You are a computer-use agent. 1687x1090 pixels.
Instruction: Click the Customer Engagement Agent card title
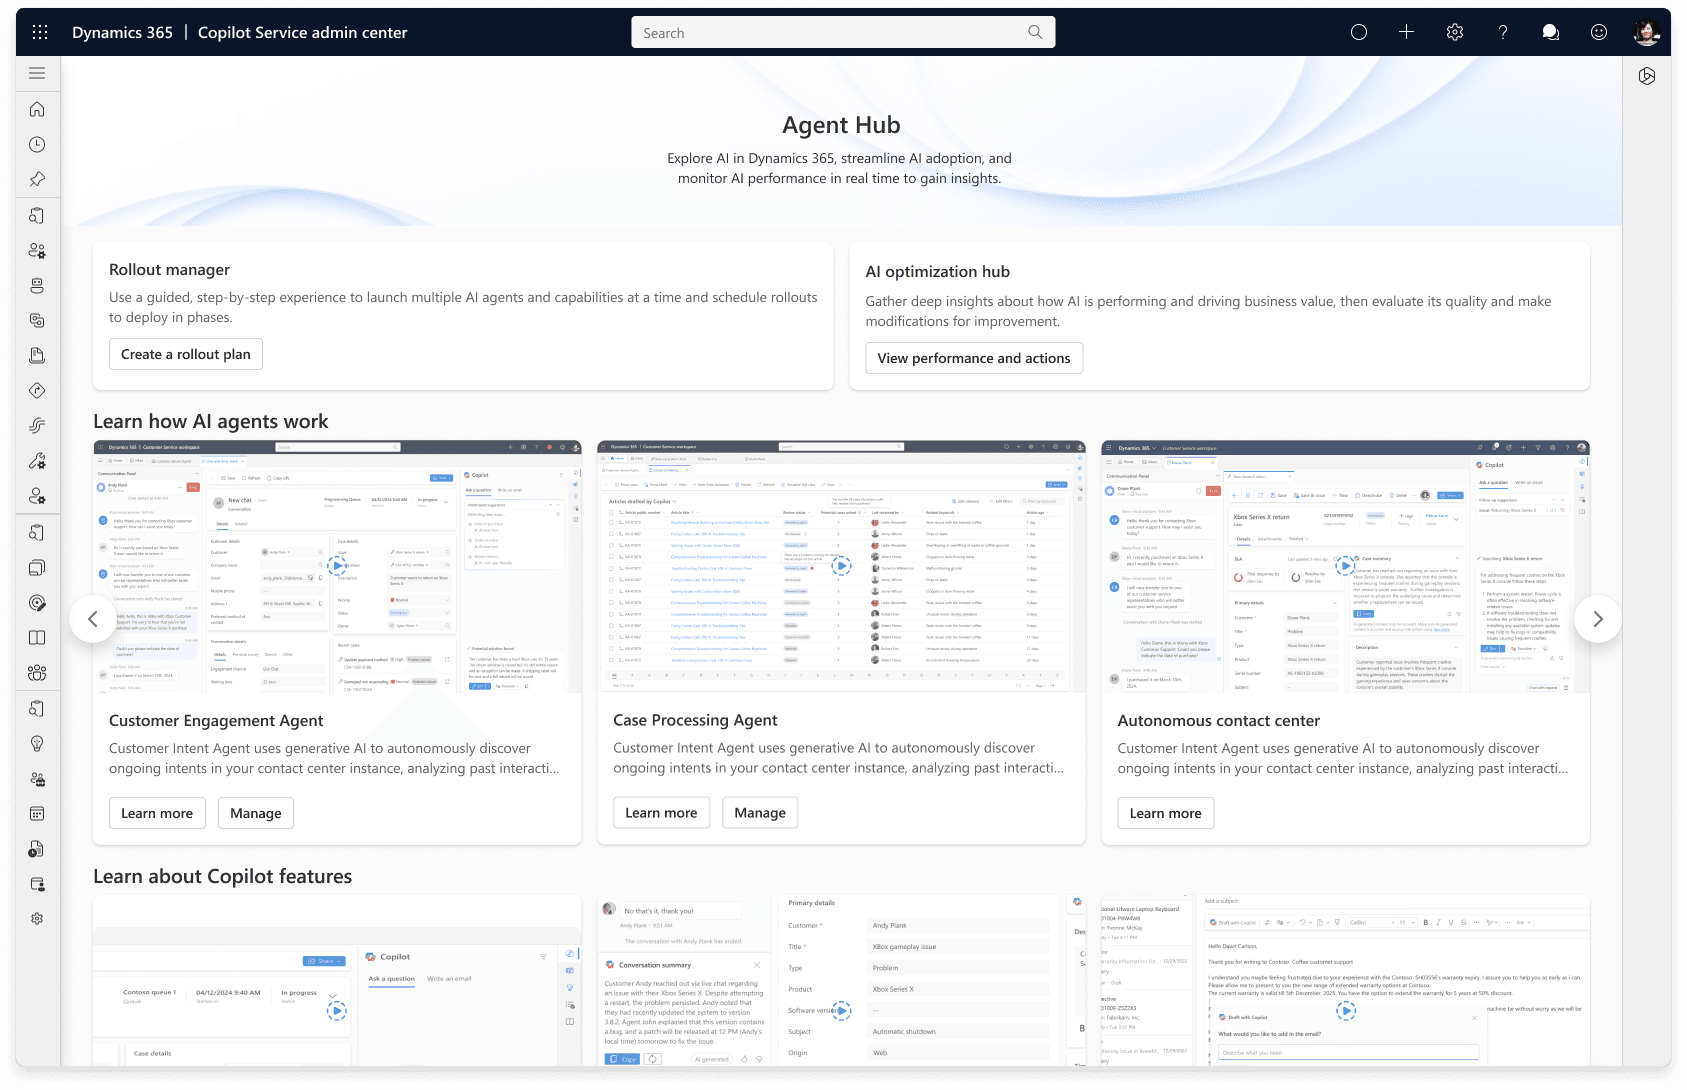(216, 721)
